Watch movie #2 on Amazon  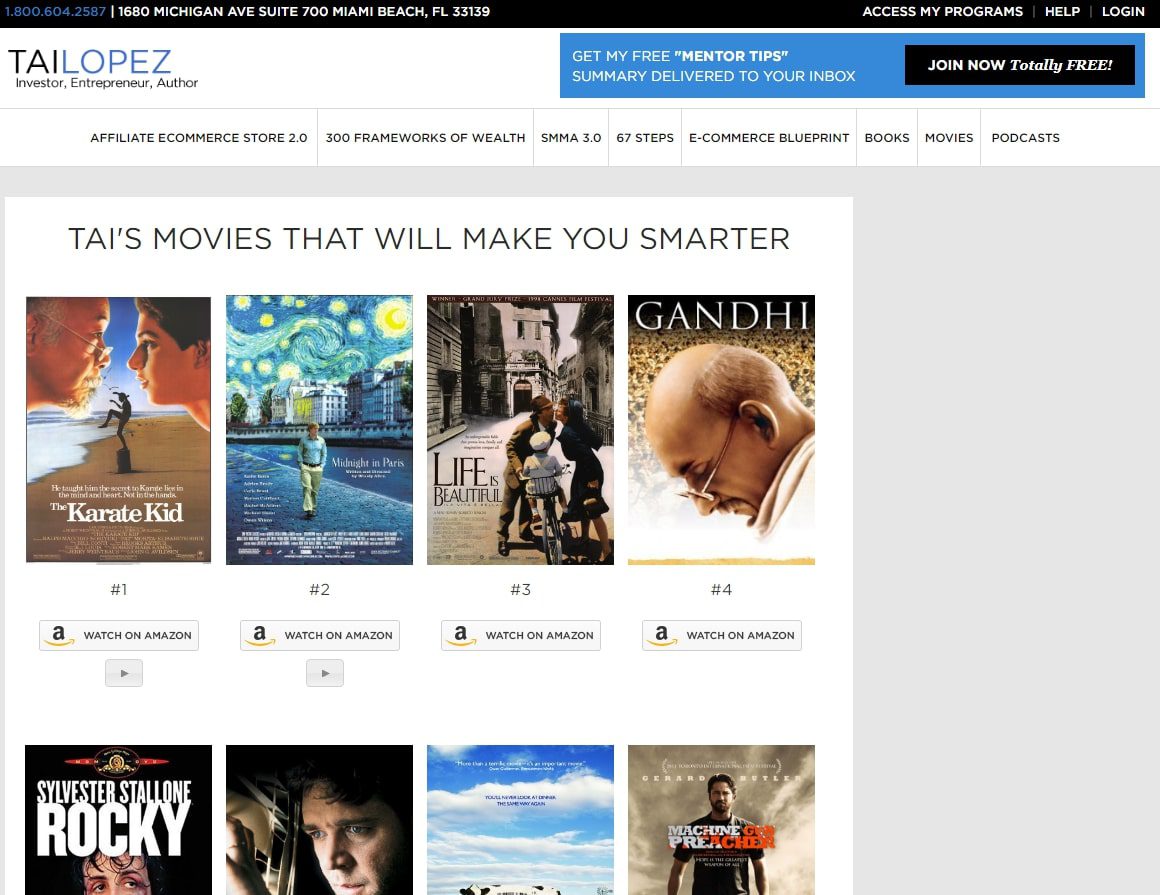[x=320, y=635]
